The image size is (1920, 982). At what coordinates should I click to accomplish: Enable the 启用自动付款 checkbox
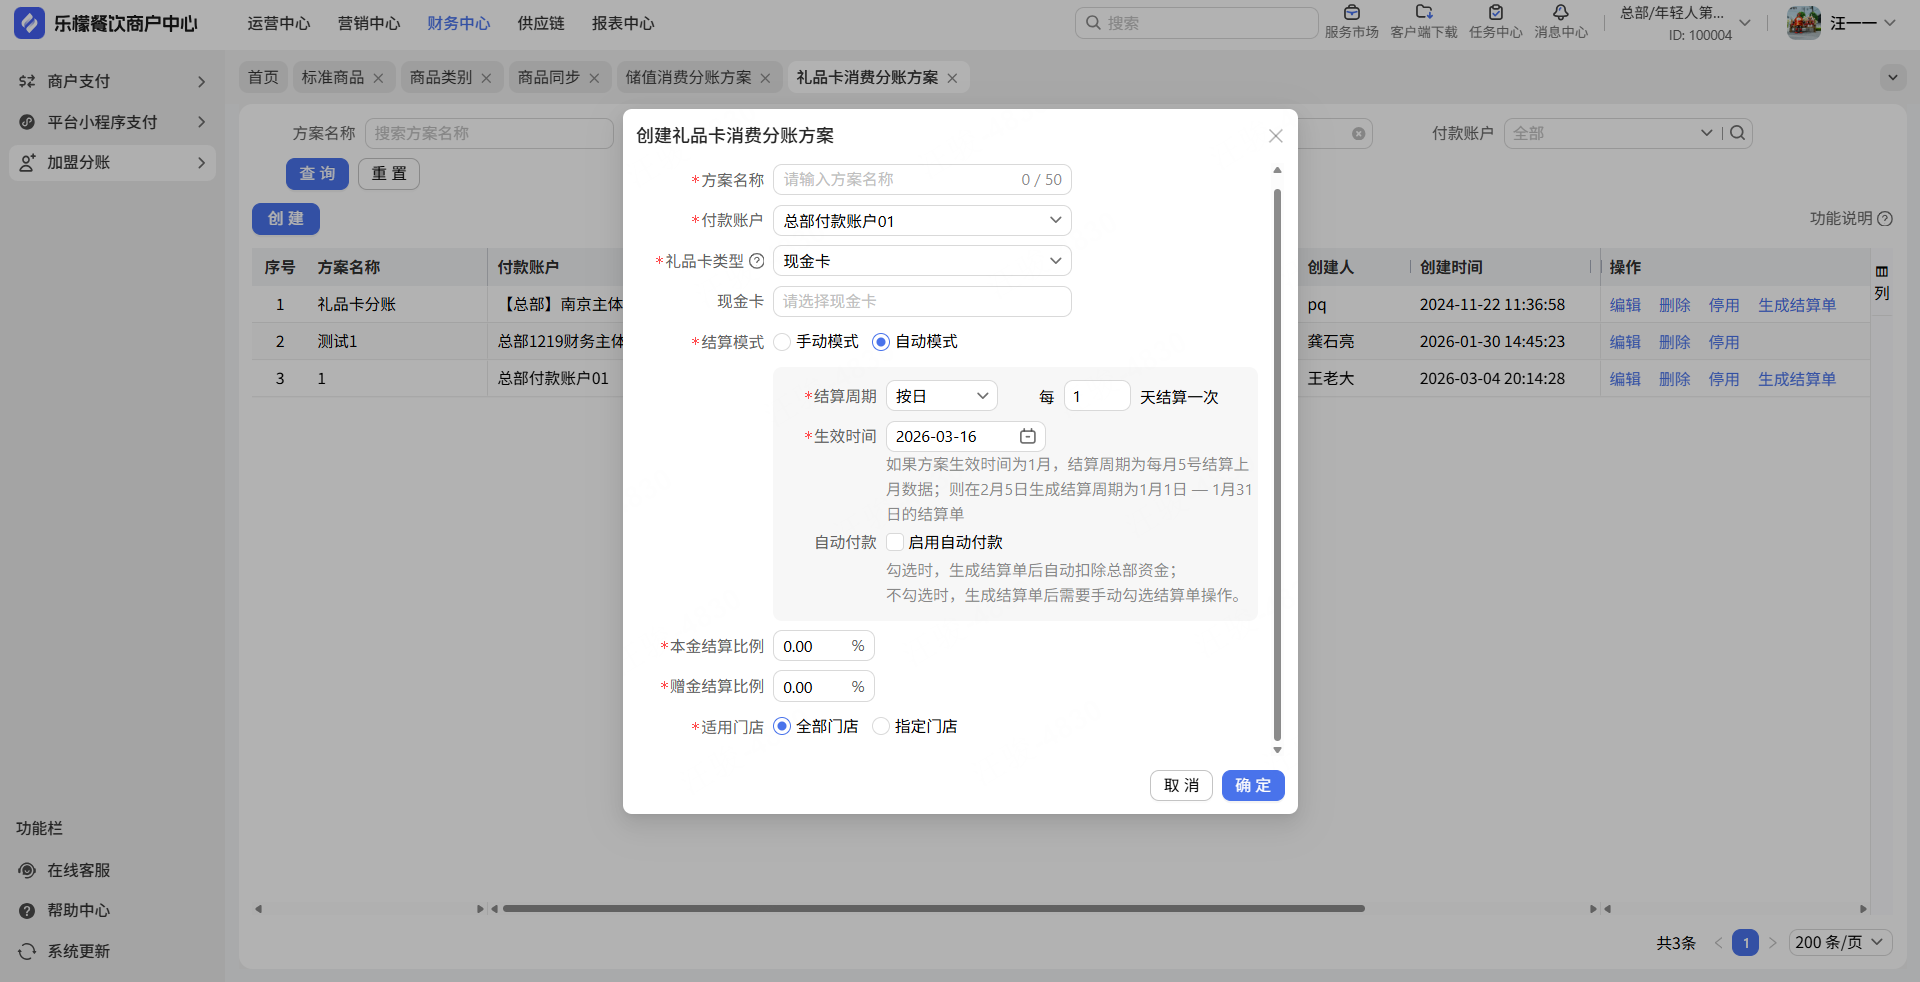click(895, 542)
